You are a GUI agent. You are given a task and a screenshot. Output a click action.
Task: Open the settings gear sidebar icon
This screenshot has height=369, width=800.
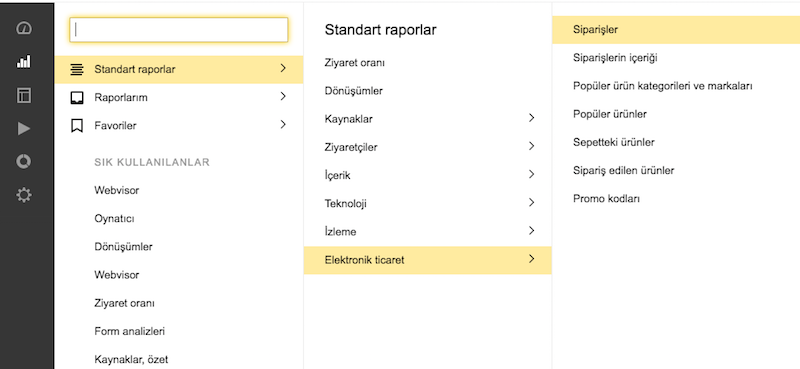coord(24,195)
